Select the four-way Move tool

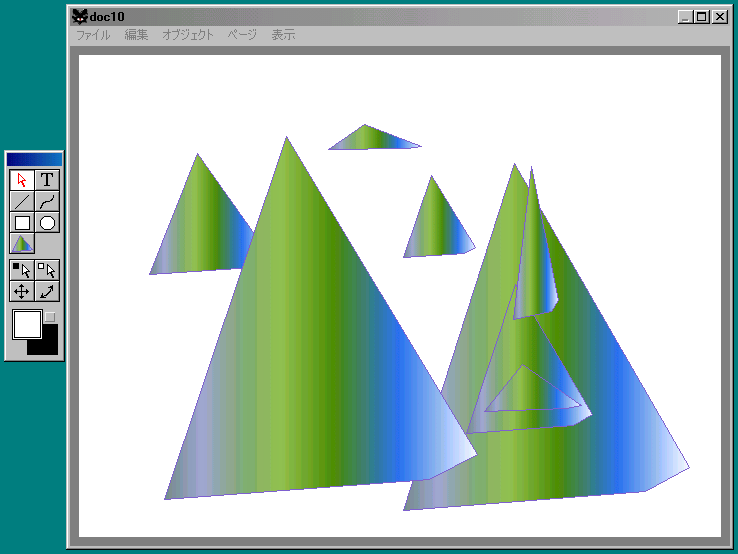pyautogui.click(x=22, y=291)
